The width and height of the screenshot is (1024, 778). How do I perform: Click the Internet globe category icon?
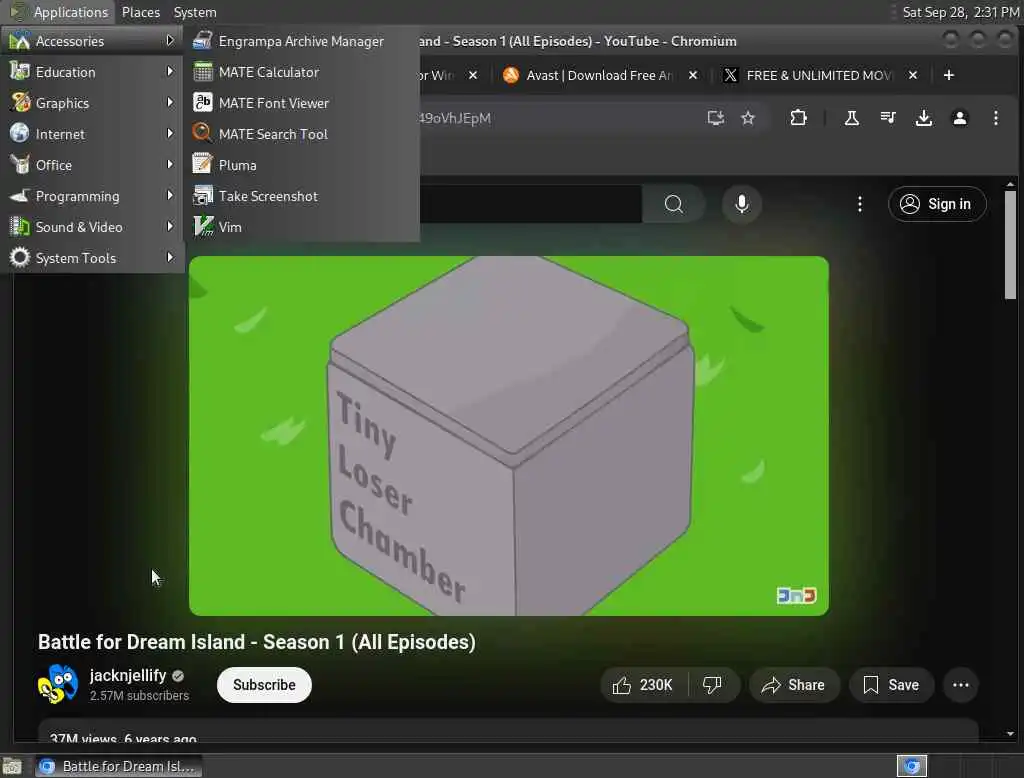click(20, 133)
